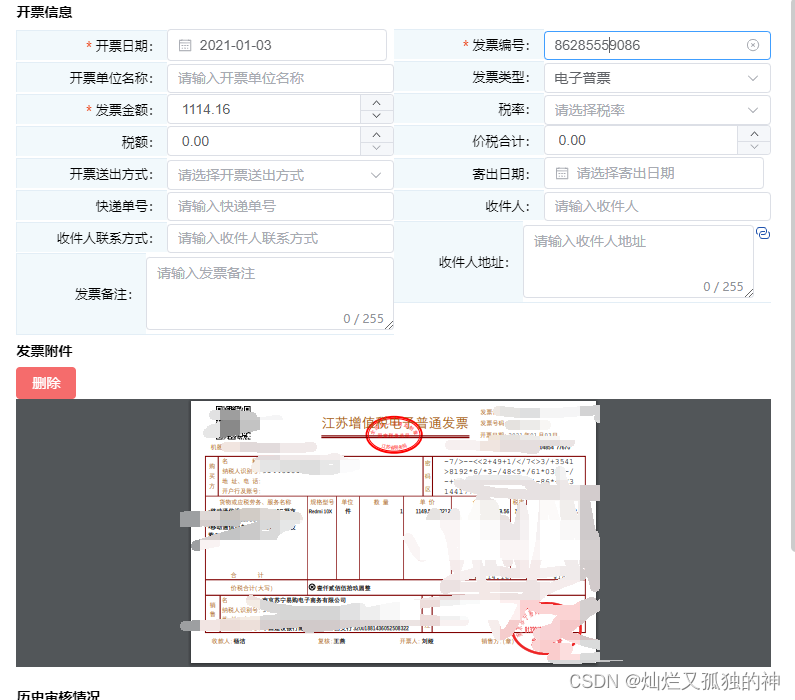Viewport: 795px width, 700px height.
Task: Click the 发票备注 text area
Action: click(x=270, y=293)
